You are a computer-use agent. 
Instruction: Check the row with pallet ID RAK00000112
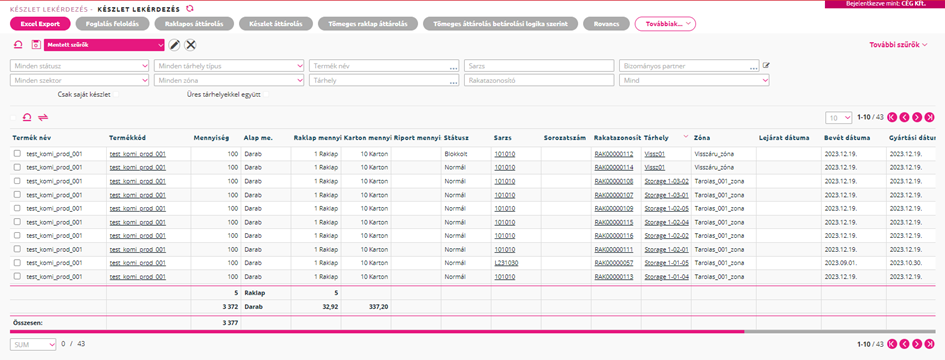tap(17, 154)
